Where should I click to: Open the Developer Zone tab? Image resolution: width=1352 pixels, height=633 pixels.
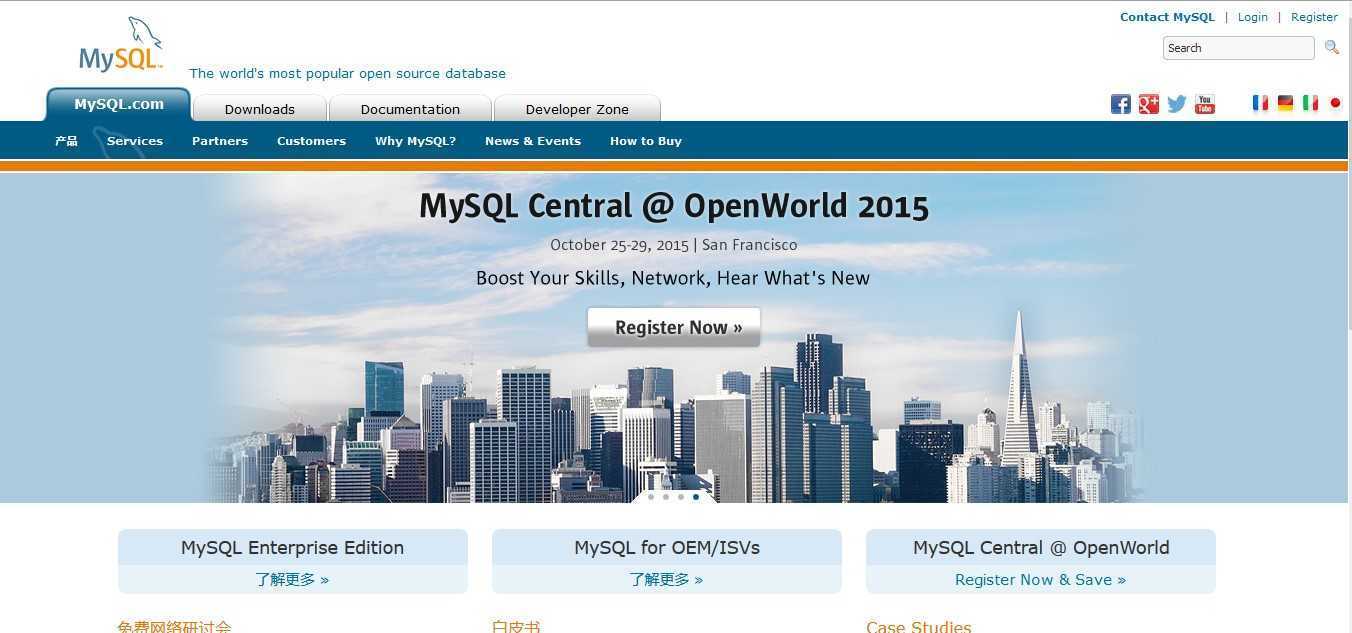click(577, 109)
